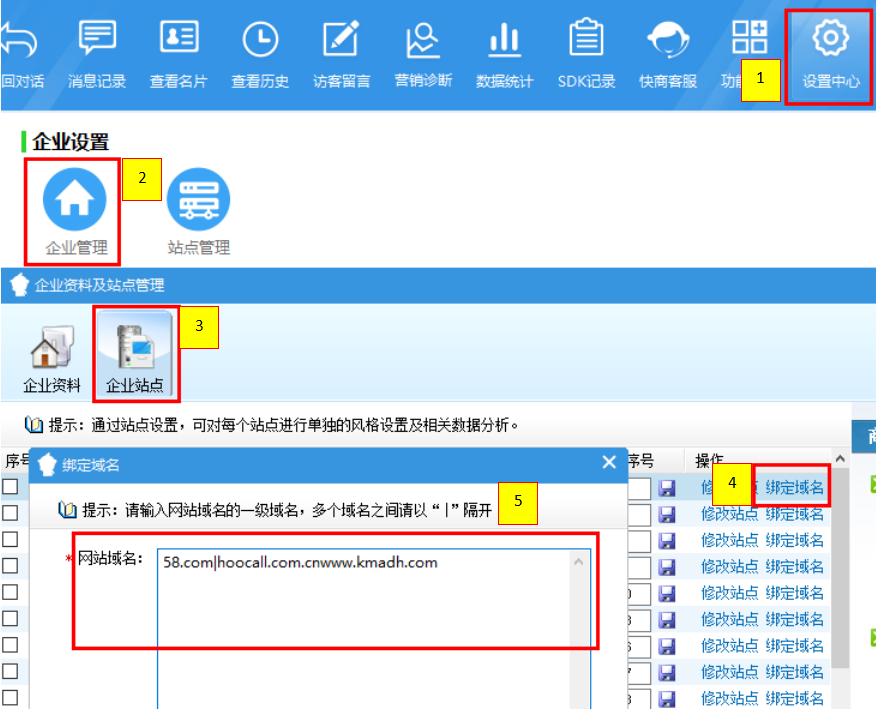Select the 企业管理 home icon
This screenshot has height=713, width=876.
75,200
